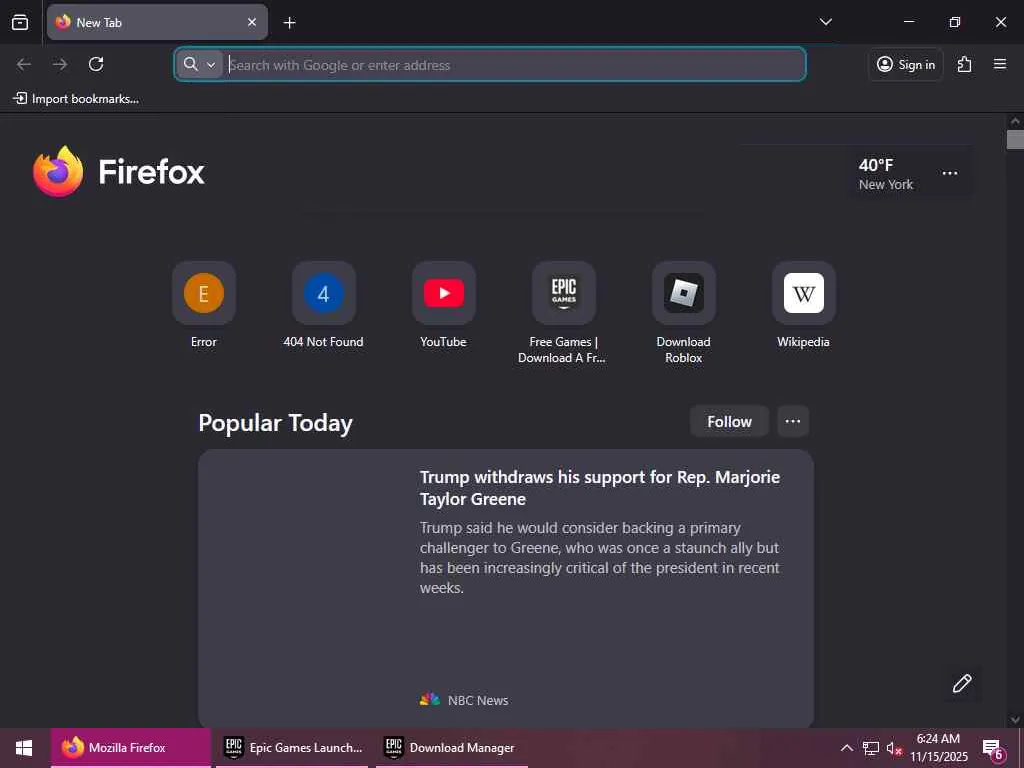
Task: Open weather widget options menu
Action: (950, 173)
